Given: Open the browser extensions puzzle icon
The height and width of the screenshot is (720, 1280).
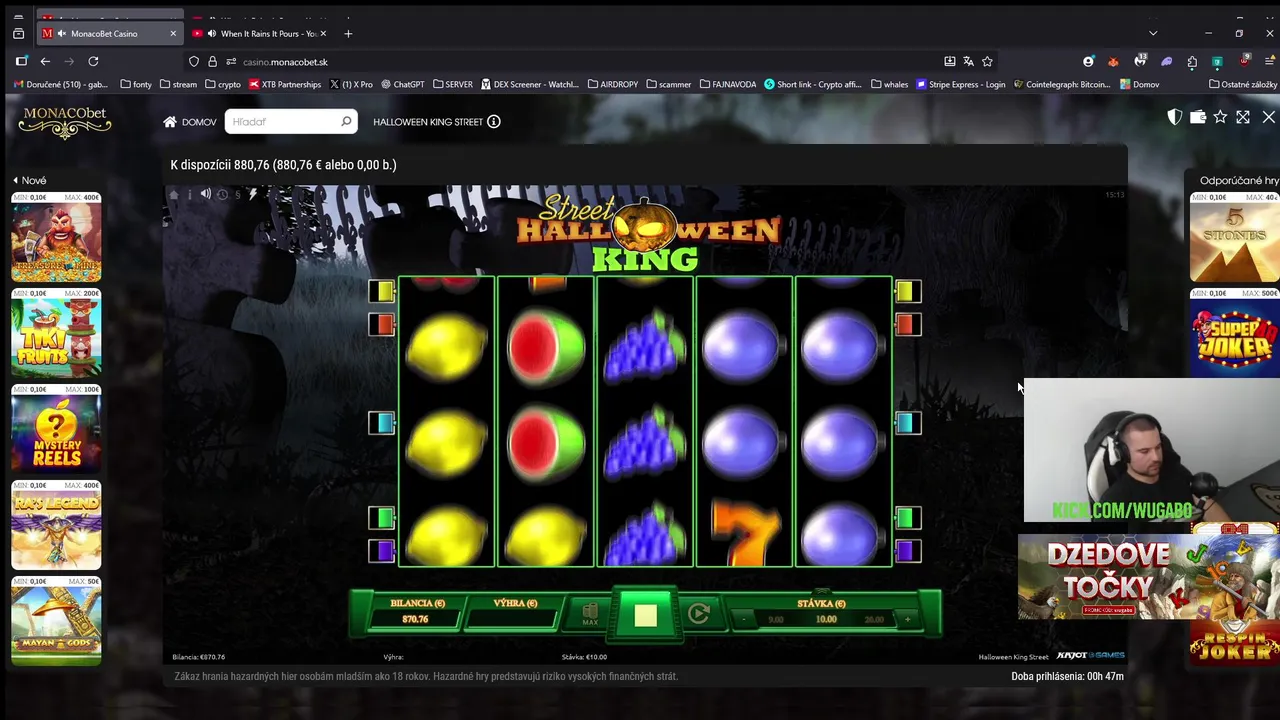Looking at the screenshot, I should pos(1192,61).
